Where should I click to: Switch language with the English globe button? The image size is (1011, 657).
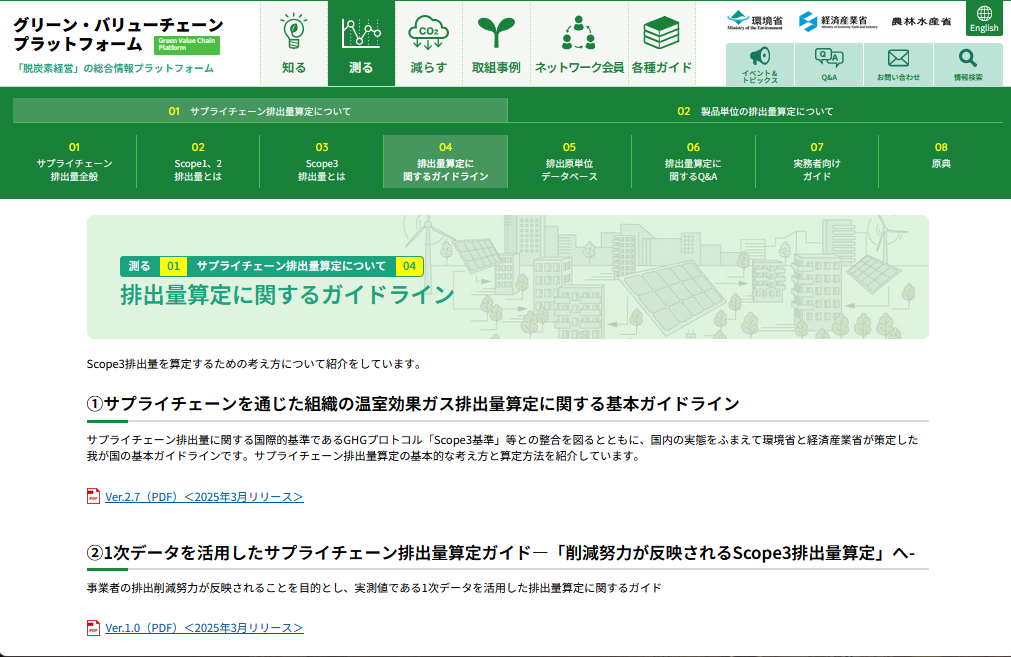[x=984, y=18]
